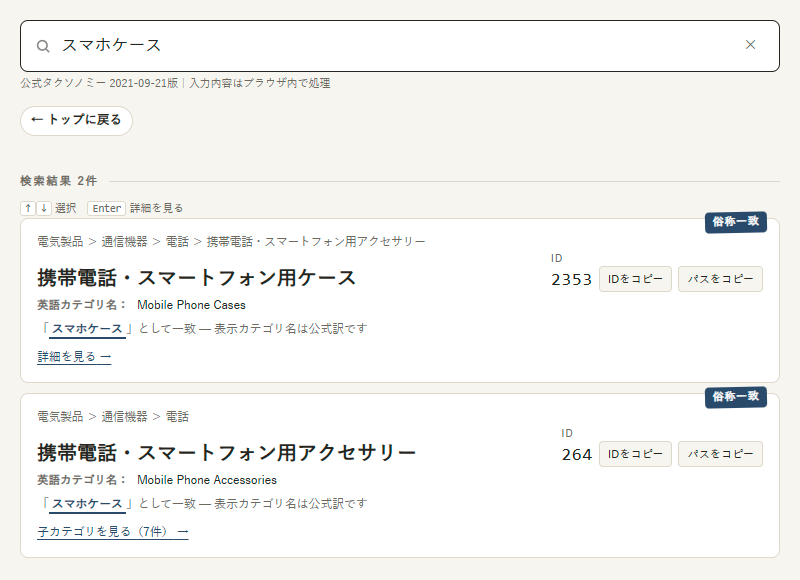
Task: Click the magnifier search icon
Action: (43, 46)
